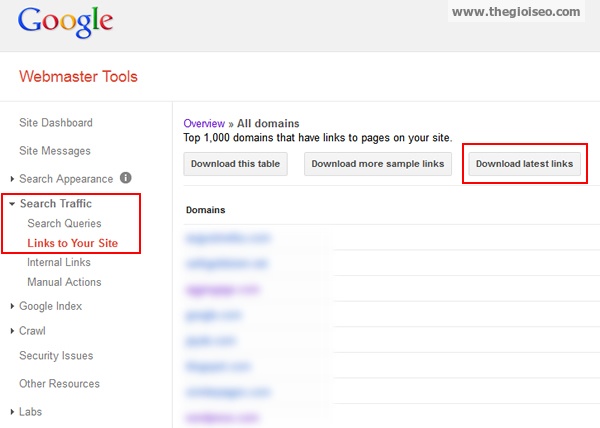
Task: Click the Search Traffic label
Action: 56,203
